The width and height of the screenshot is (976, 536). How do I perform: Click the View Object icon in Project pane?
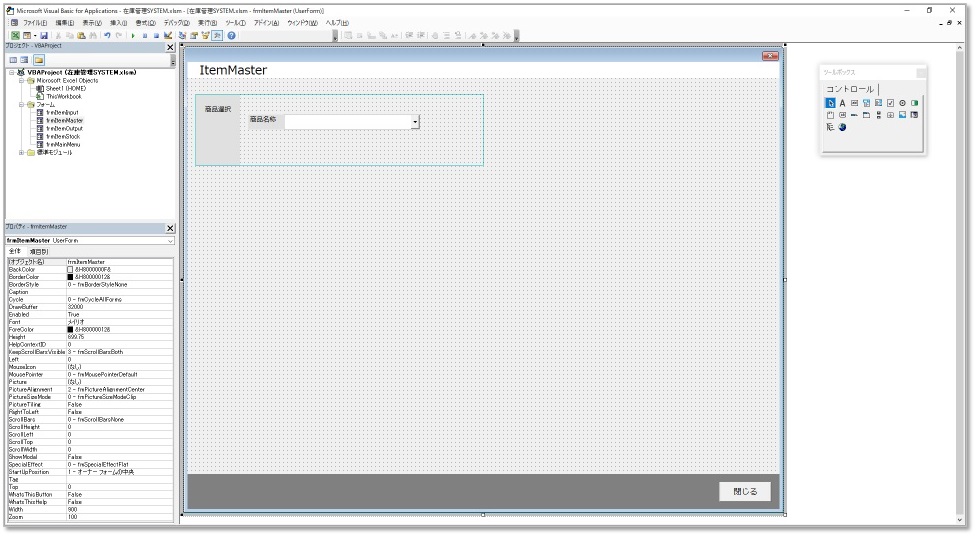(x=24, y=60)
